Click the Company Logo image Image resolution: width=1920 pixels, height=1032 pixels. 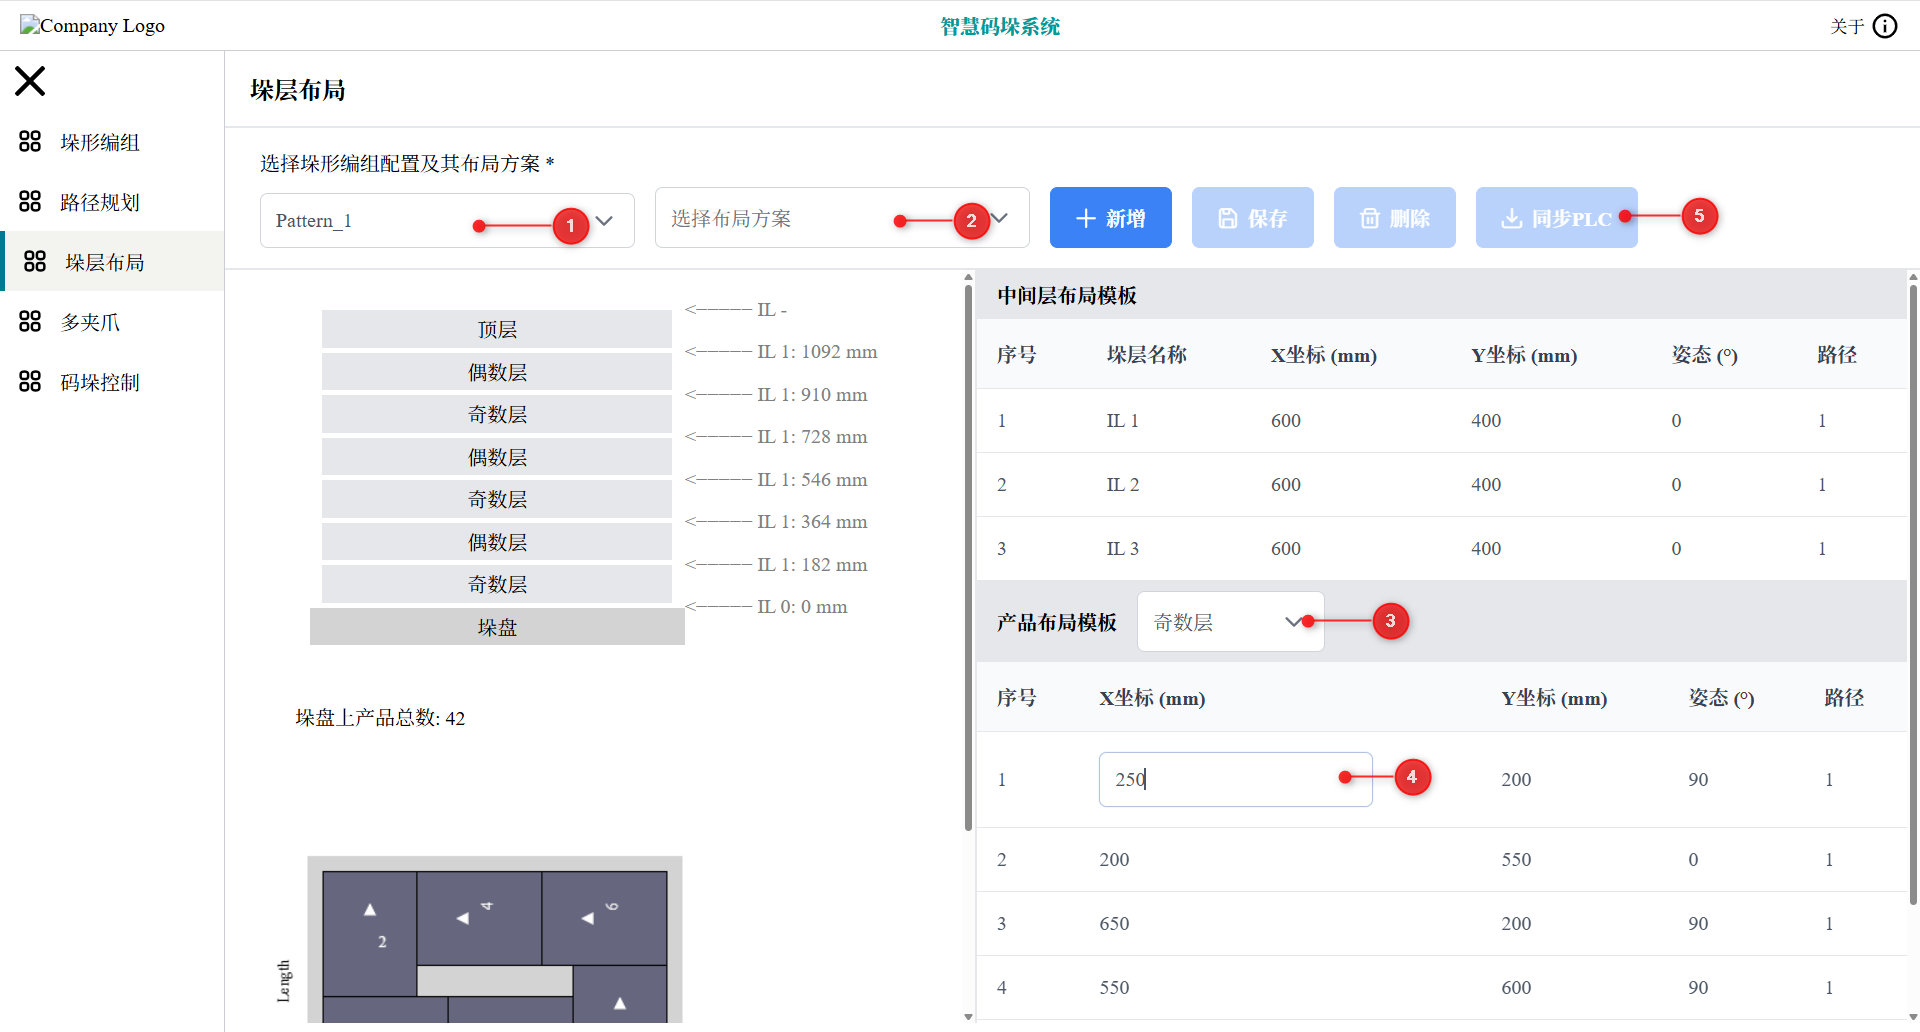click(92, 25)
